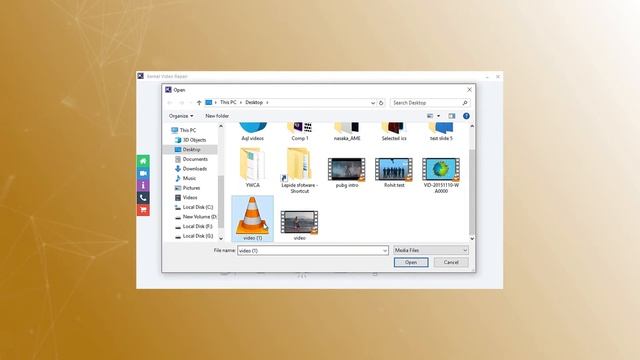
Task: Select the Selected ics folder
Action: click(x=394, y=131)
